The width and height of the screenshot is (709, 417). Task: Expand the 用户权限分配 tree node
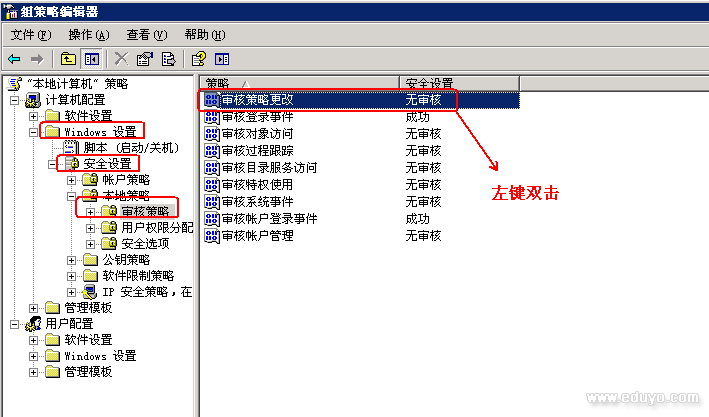pyautogui.click(x=90, y=228)
